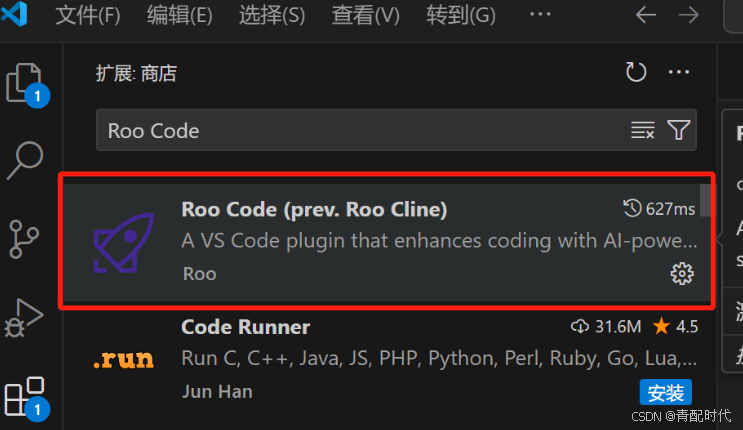Screen dimensions: 743x430
Task: Show more menu bar items
Action: (540, 14)
